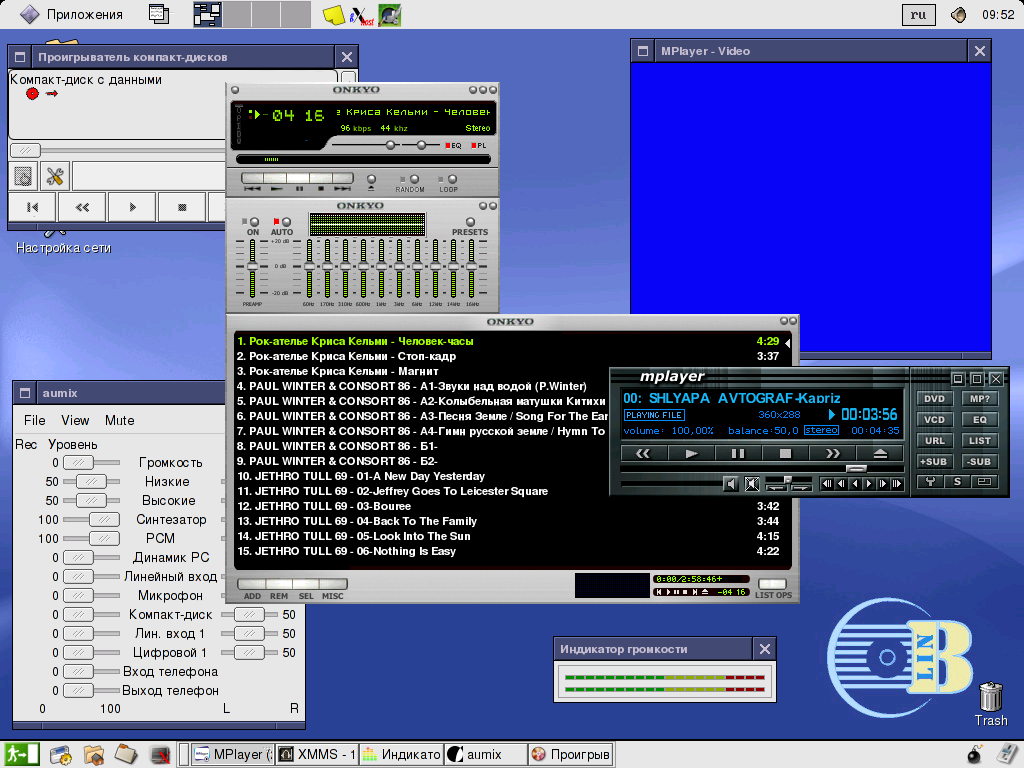1024x768 pixels.
Task: Toggle RANDOM shuffle in XMMS
Action: pos(413,179)
